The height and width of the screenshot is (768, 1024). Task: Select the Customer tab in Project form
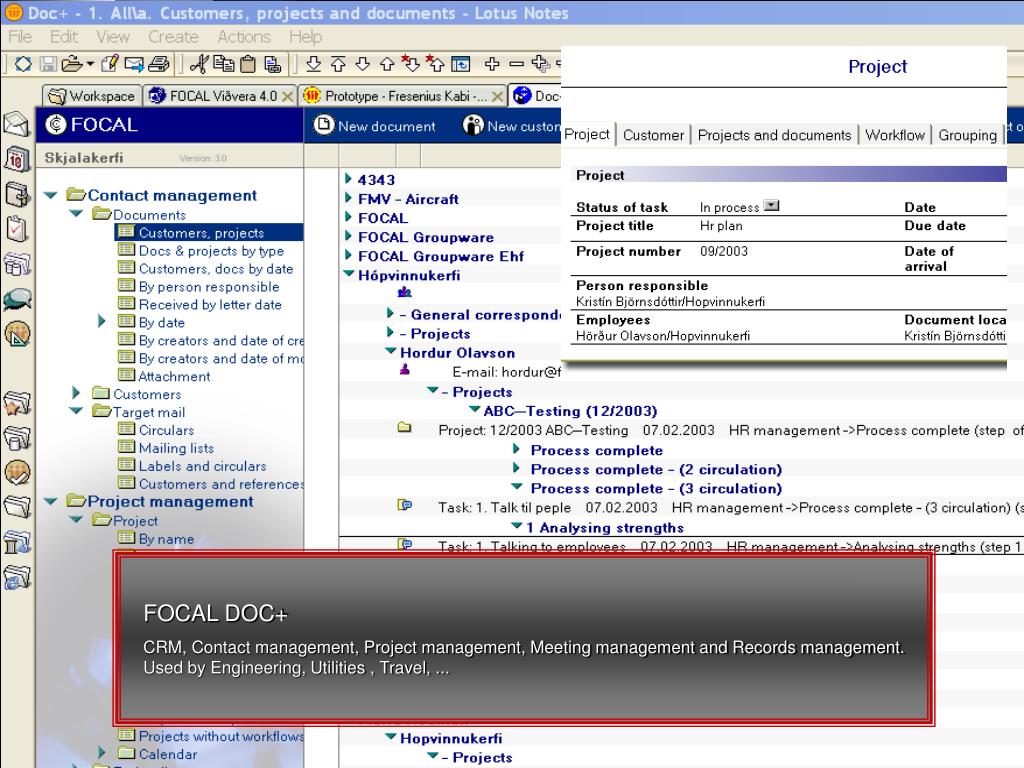[x=653, y=135]
